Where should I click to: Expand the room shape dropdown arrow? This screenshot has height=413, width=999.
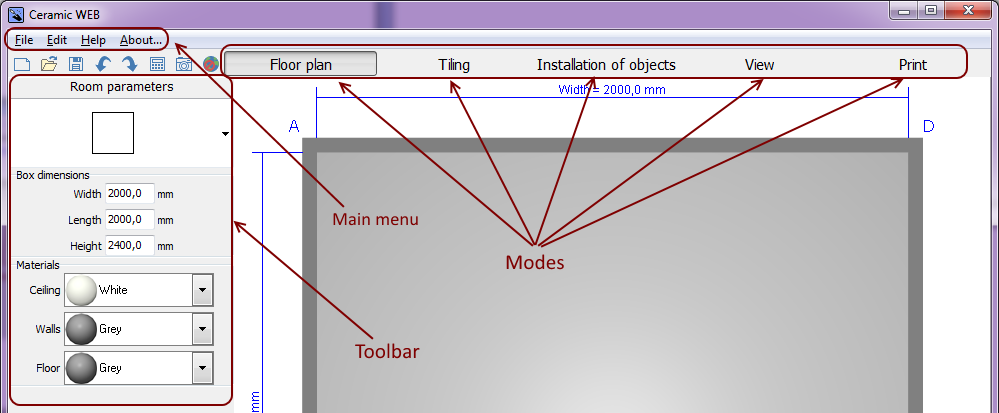(225, 133)
